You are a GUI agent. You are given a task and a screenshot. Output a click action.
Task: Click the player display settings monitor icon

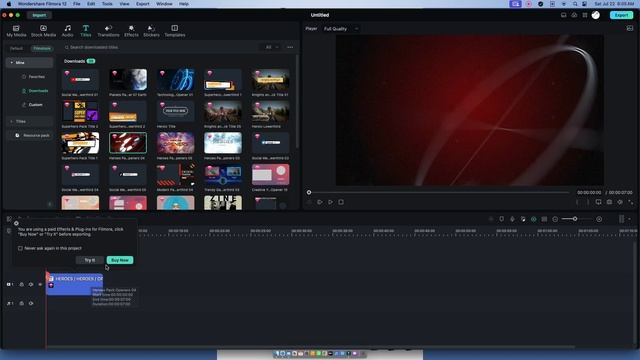(x=598, y=202)
